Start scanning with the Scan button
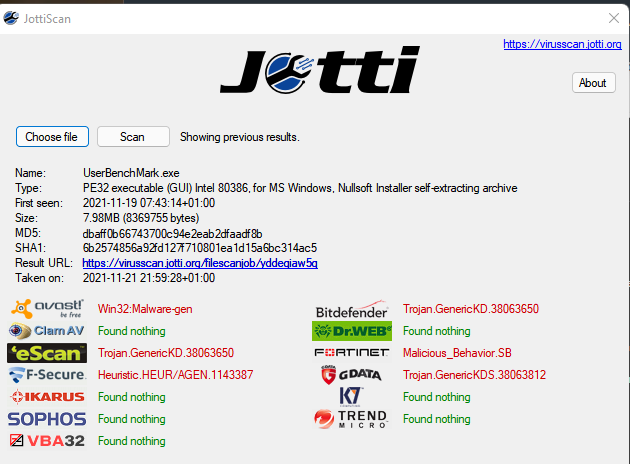The image size is (630, 464). pyautogui.click(x=133, y=137)
